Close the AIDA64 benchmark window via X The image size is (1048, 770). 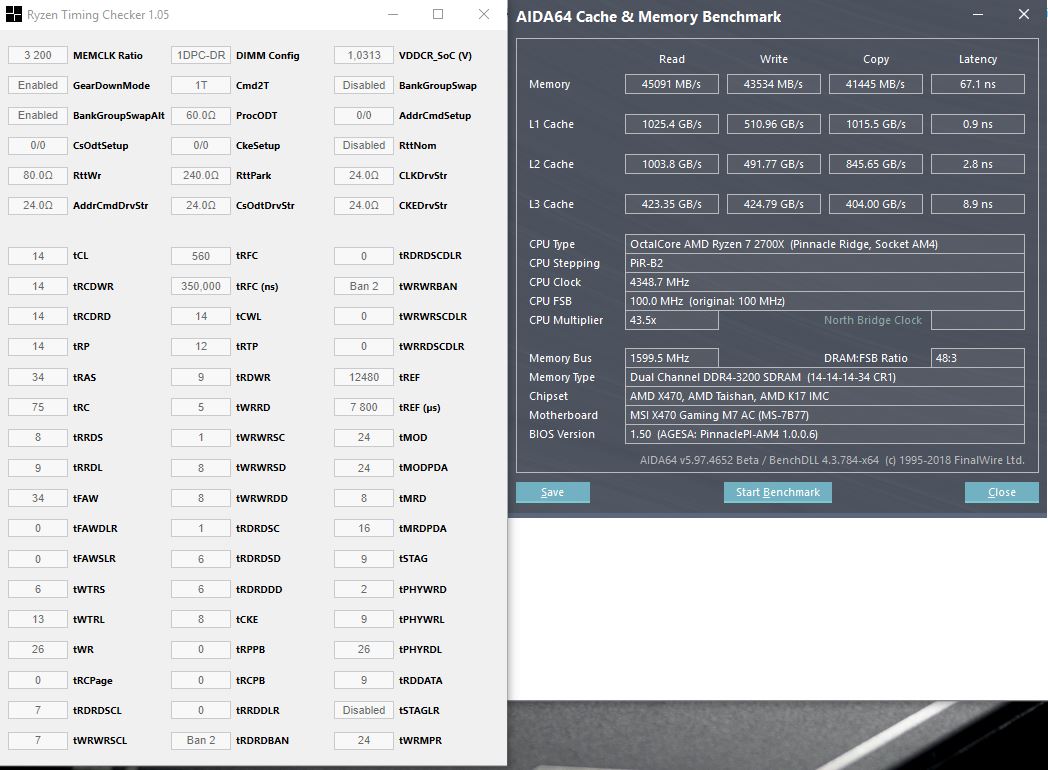tap(1023, 14)
